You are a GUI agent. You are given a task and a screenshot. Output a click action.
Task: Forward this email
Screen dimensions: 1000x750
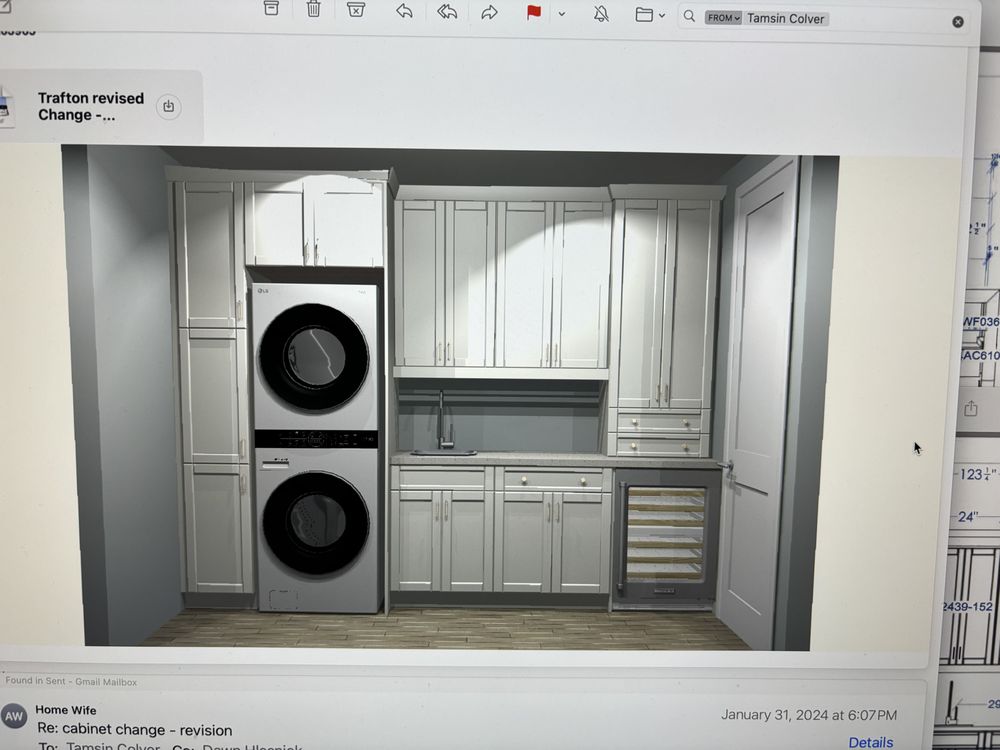(x=489, y=12)
